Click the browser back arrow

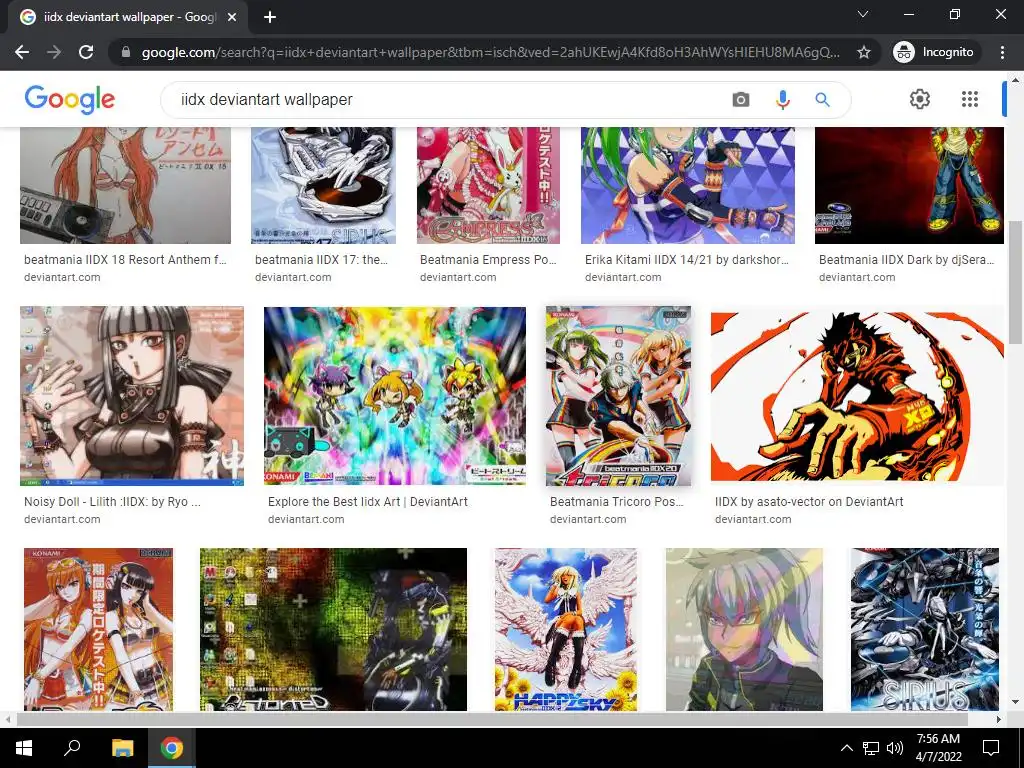click(22, 52)
